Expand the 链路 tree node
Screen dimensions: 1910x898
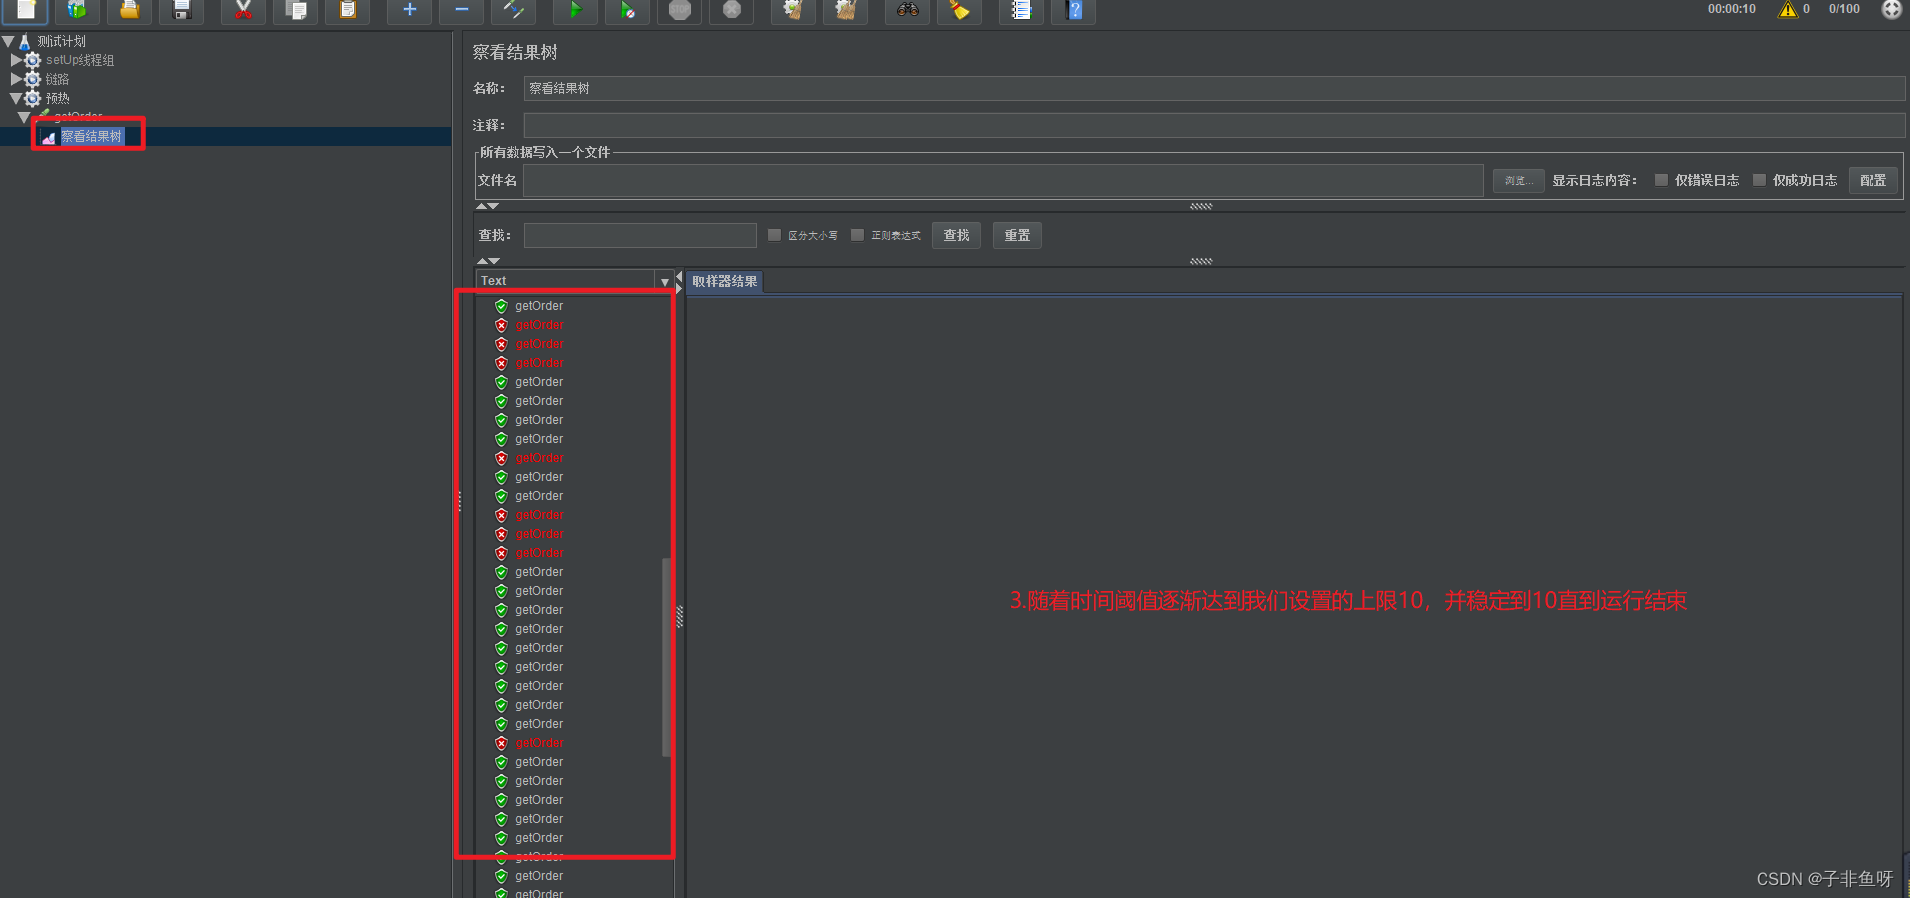pos(16,79)
